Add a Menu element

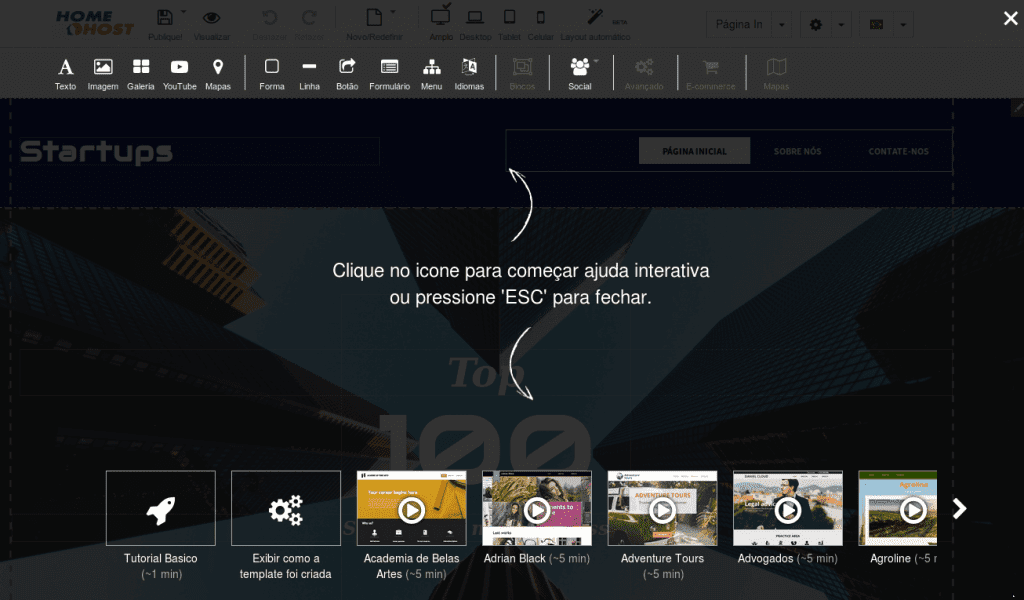(x=432, y=74)
